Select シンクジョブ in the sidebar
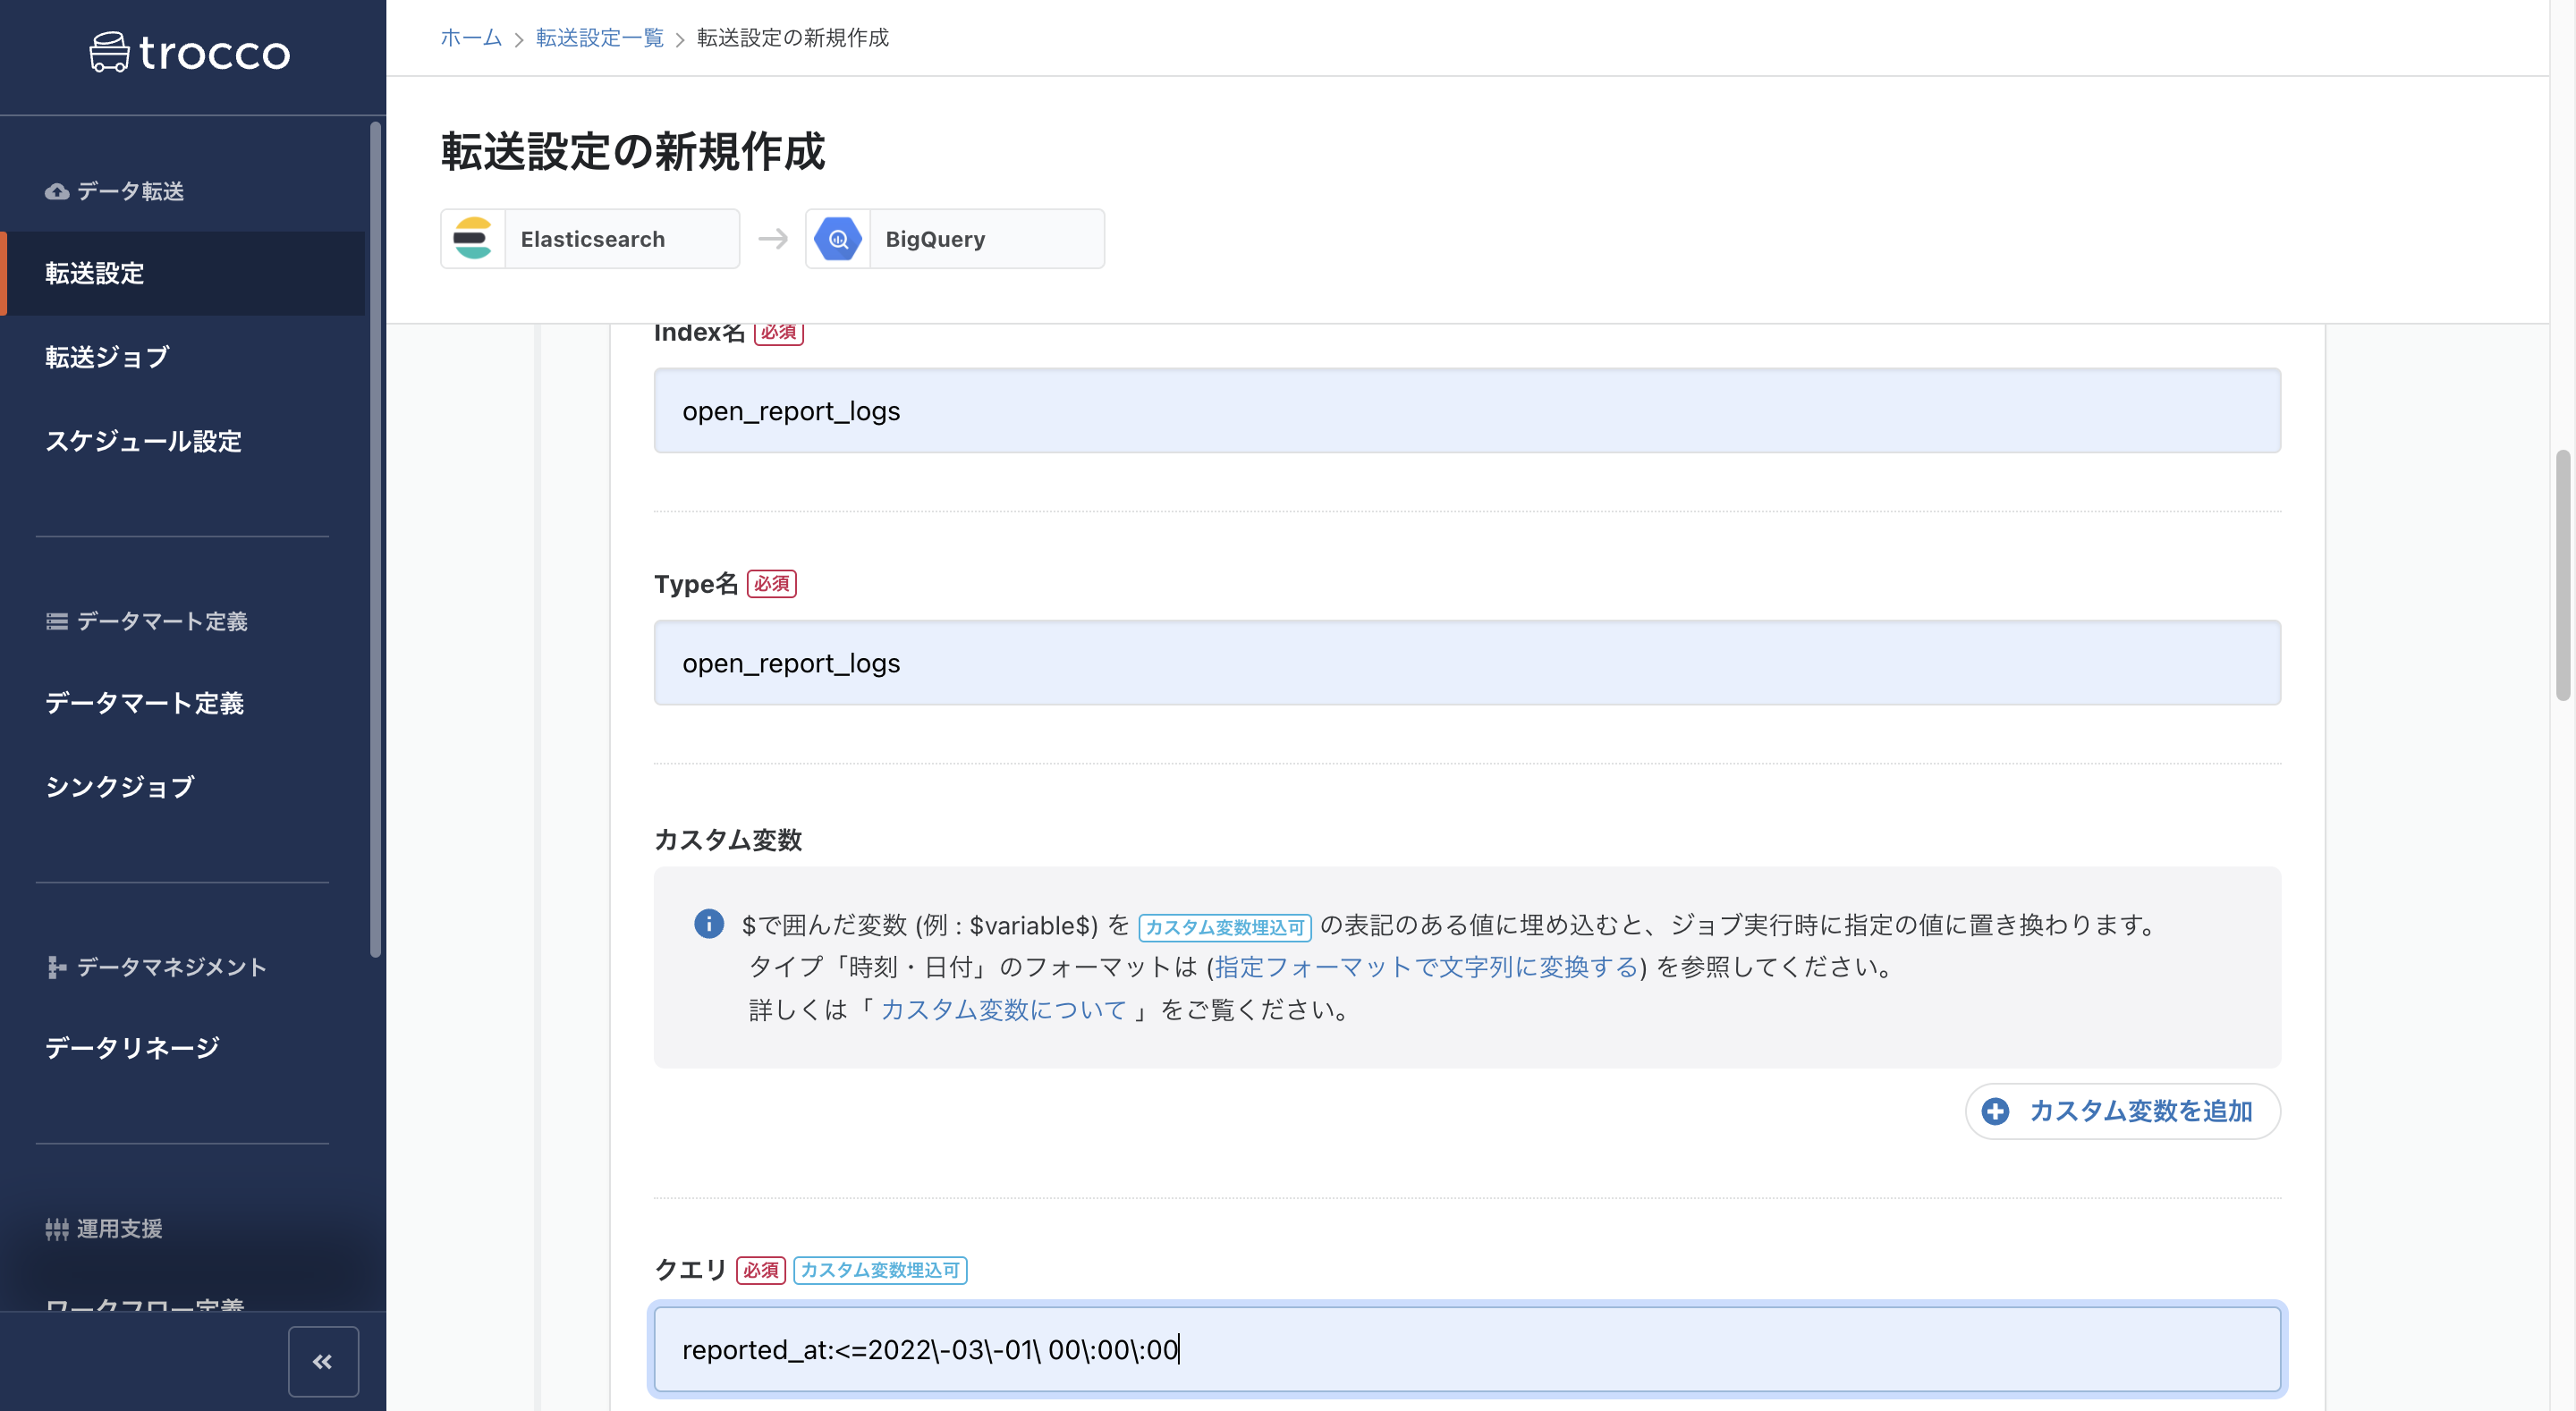 point(120,786)
